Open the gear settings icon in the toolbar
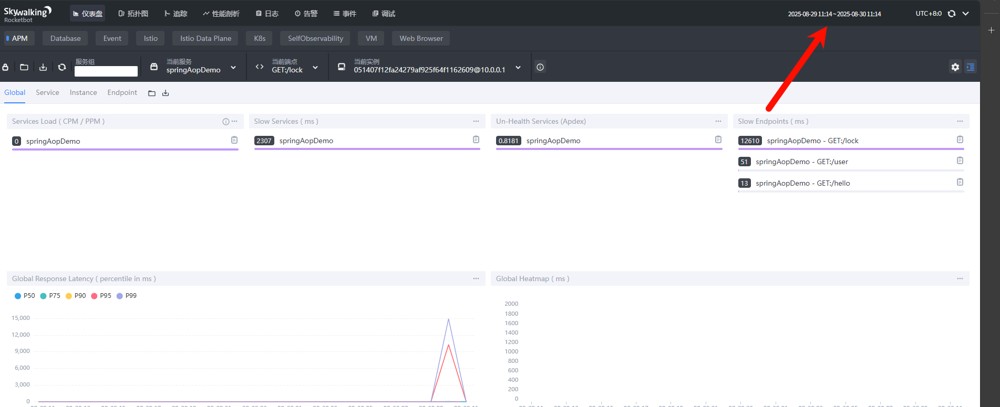Viewport: 1000px width, 407px height. click(955, 67)
